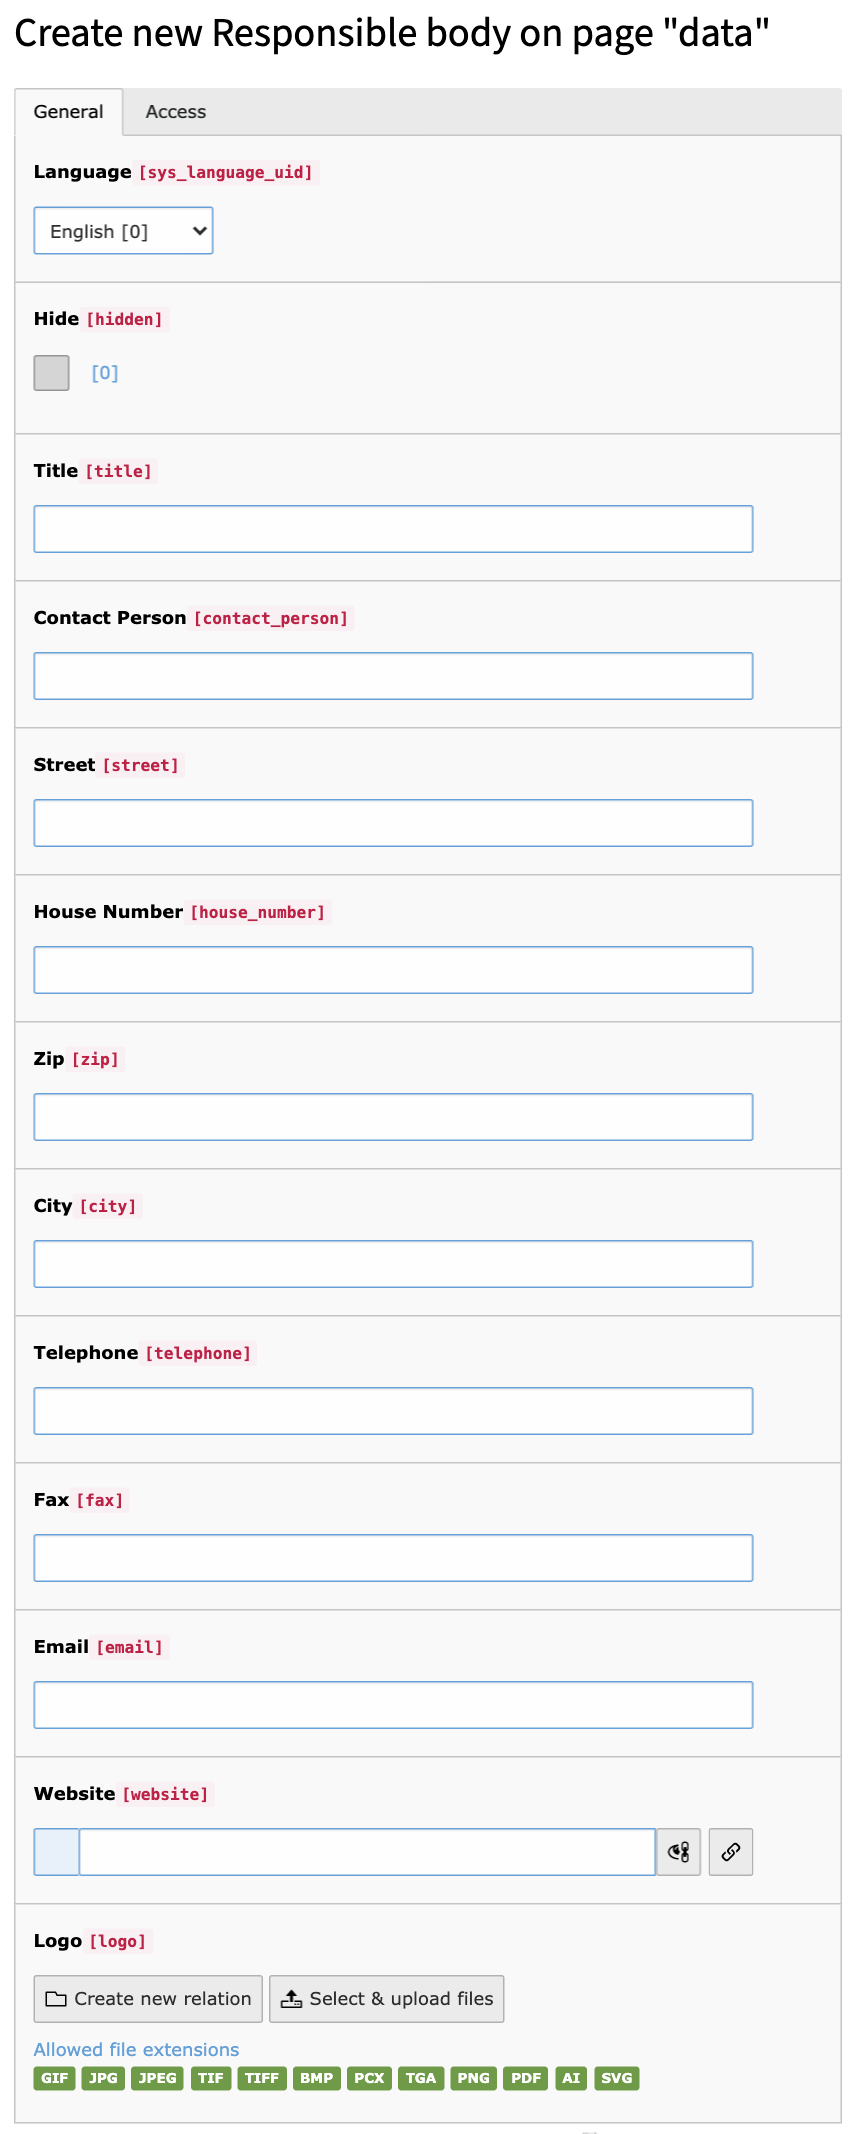Click the SVG file extension badge
848x2134 pixels.
[617, 2078]
